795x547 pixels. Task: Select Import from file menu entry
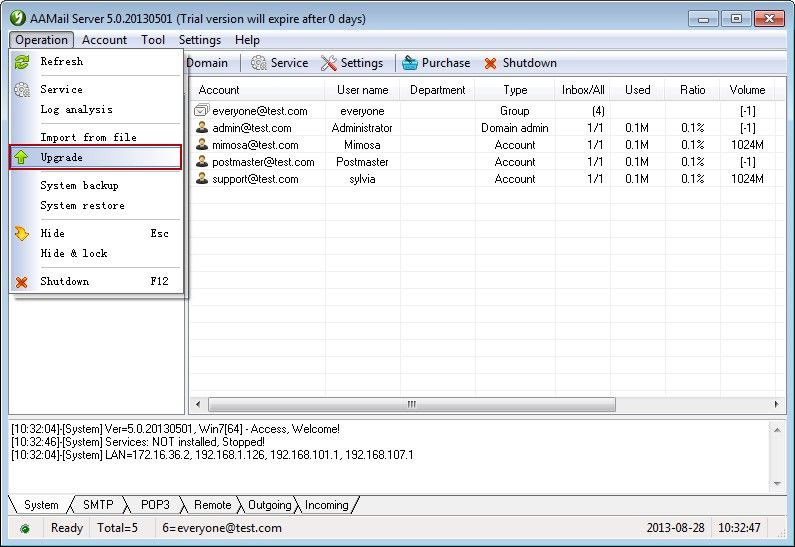pos(96,137)
